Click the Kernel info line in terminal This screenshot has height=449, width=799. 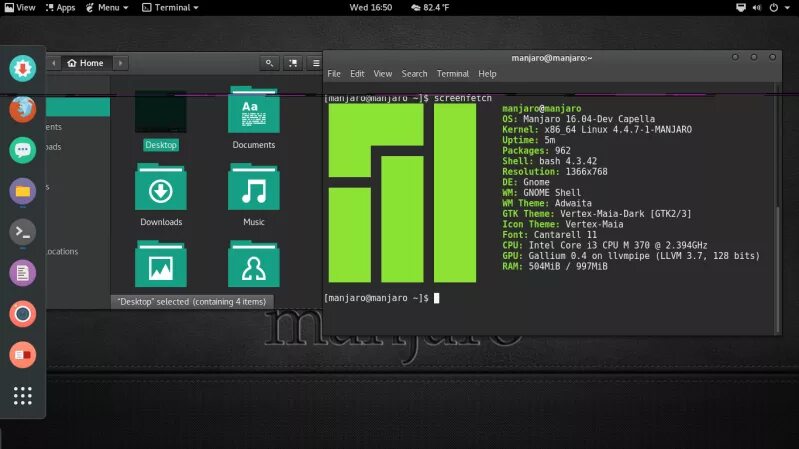(x=597, y=129)
